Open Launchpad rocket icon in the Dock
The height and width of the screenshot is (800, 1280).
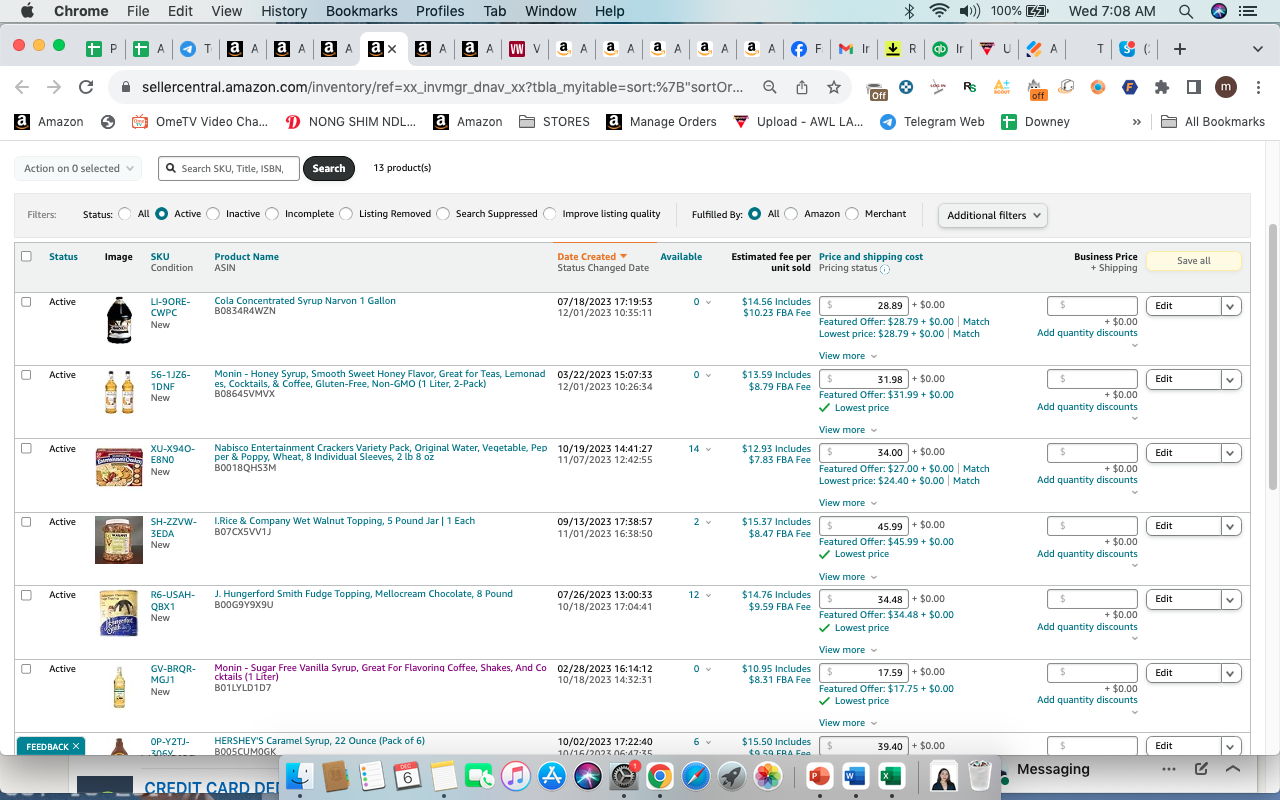732,776
